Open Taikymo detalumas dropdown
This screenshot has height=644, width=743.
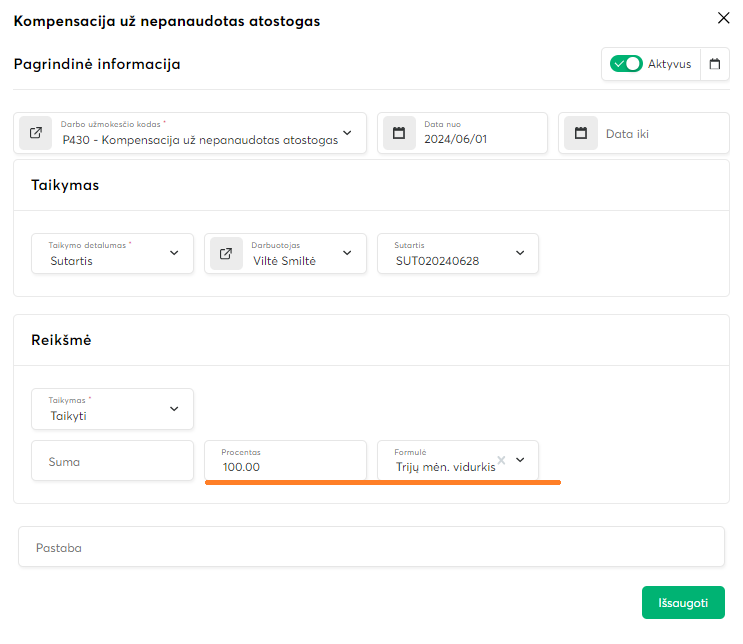[x=174, y=254]
